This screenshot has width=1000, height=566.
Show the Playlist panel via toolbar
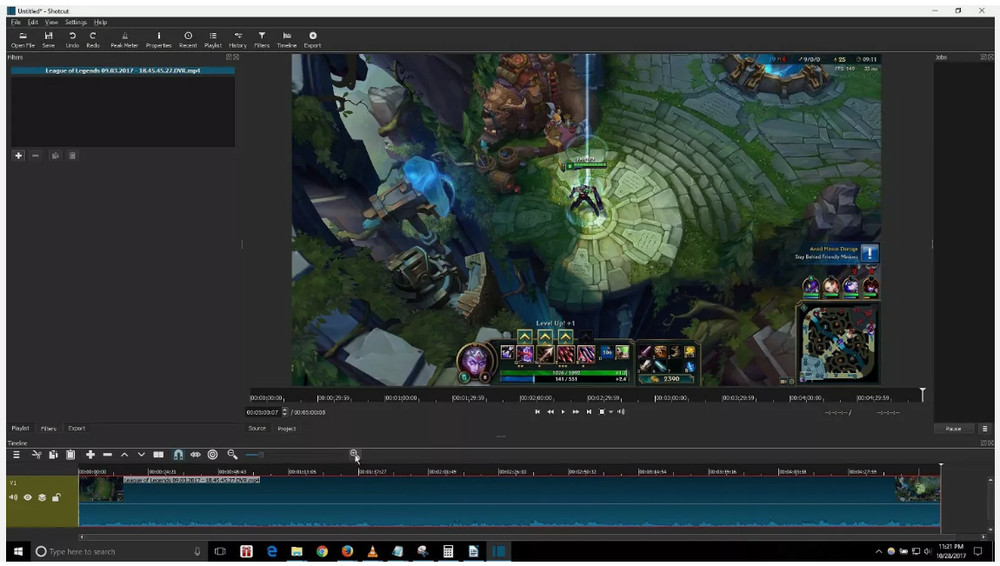[213, 40]
